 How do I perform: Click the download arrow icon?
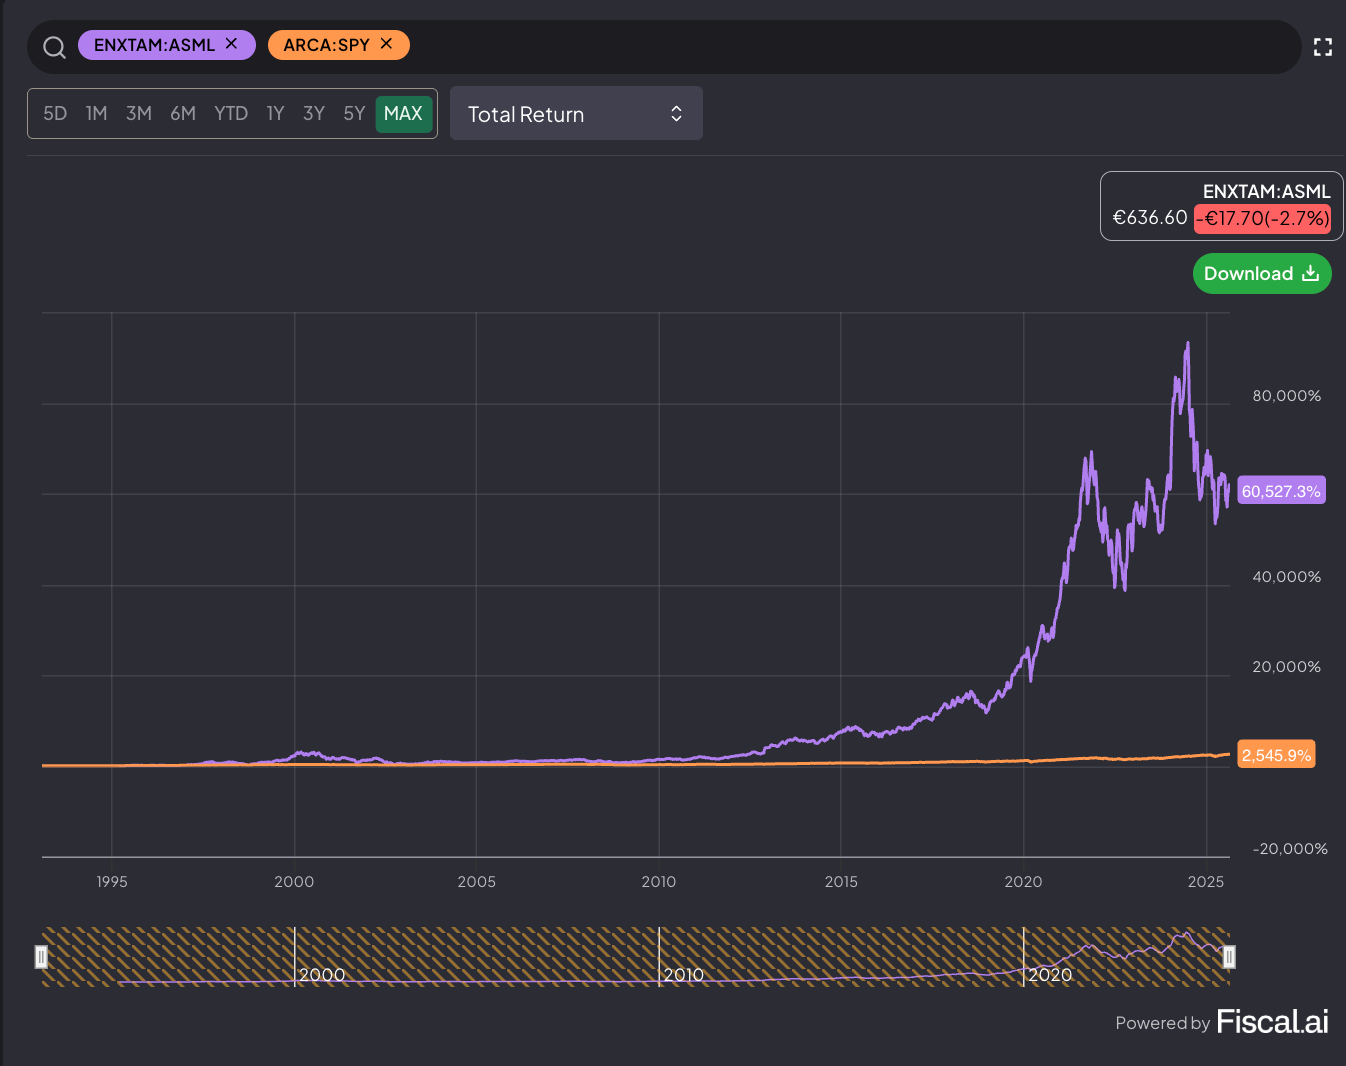1311,273
